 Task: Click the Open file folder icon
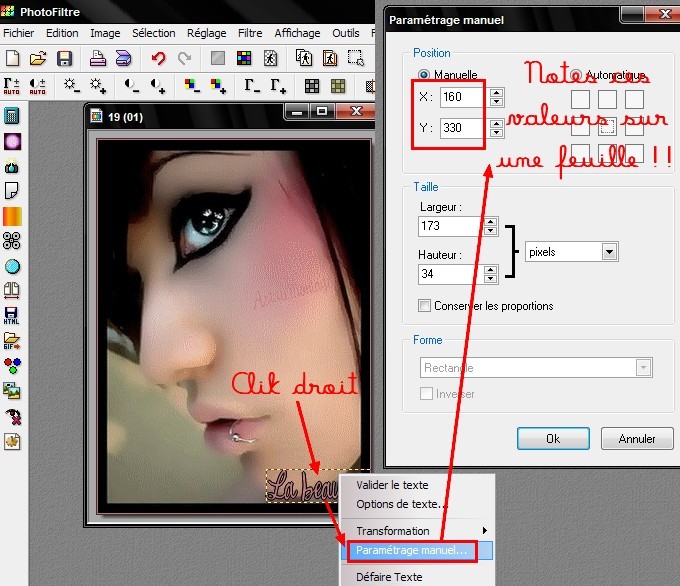pyautogui.click(x=38, y=58)
